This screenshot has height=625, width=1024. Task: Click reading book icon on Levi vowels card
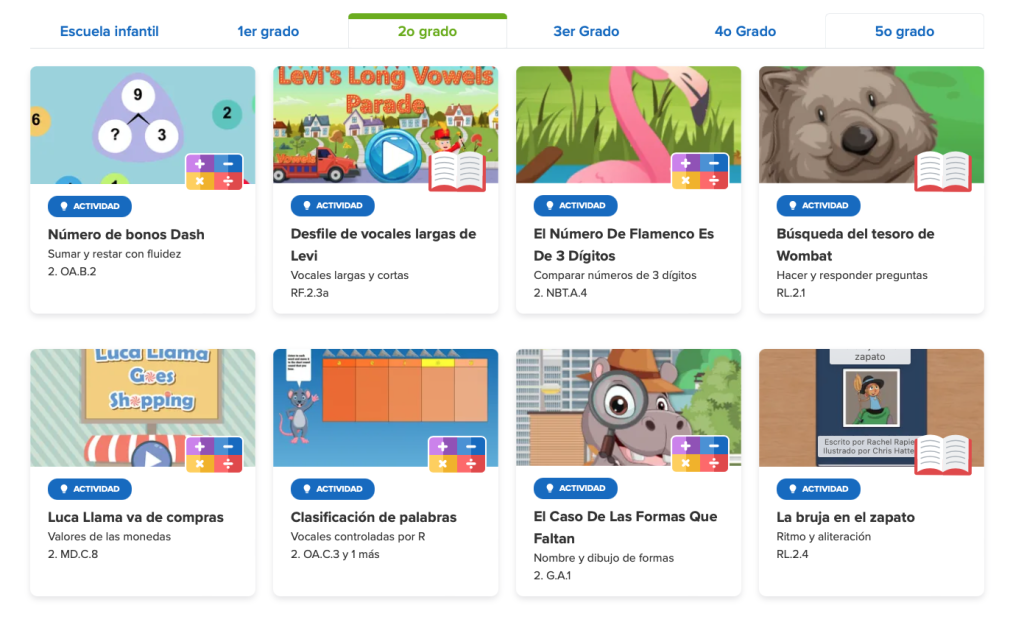(457, 172)
